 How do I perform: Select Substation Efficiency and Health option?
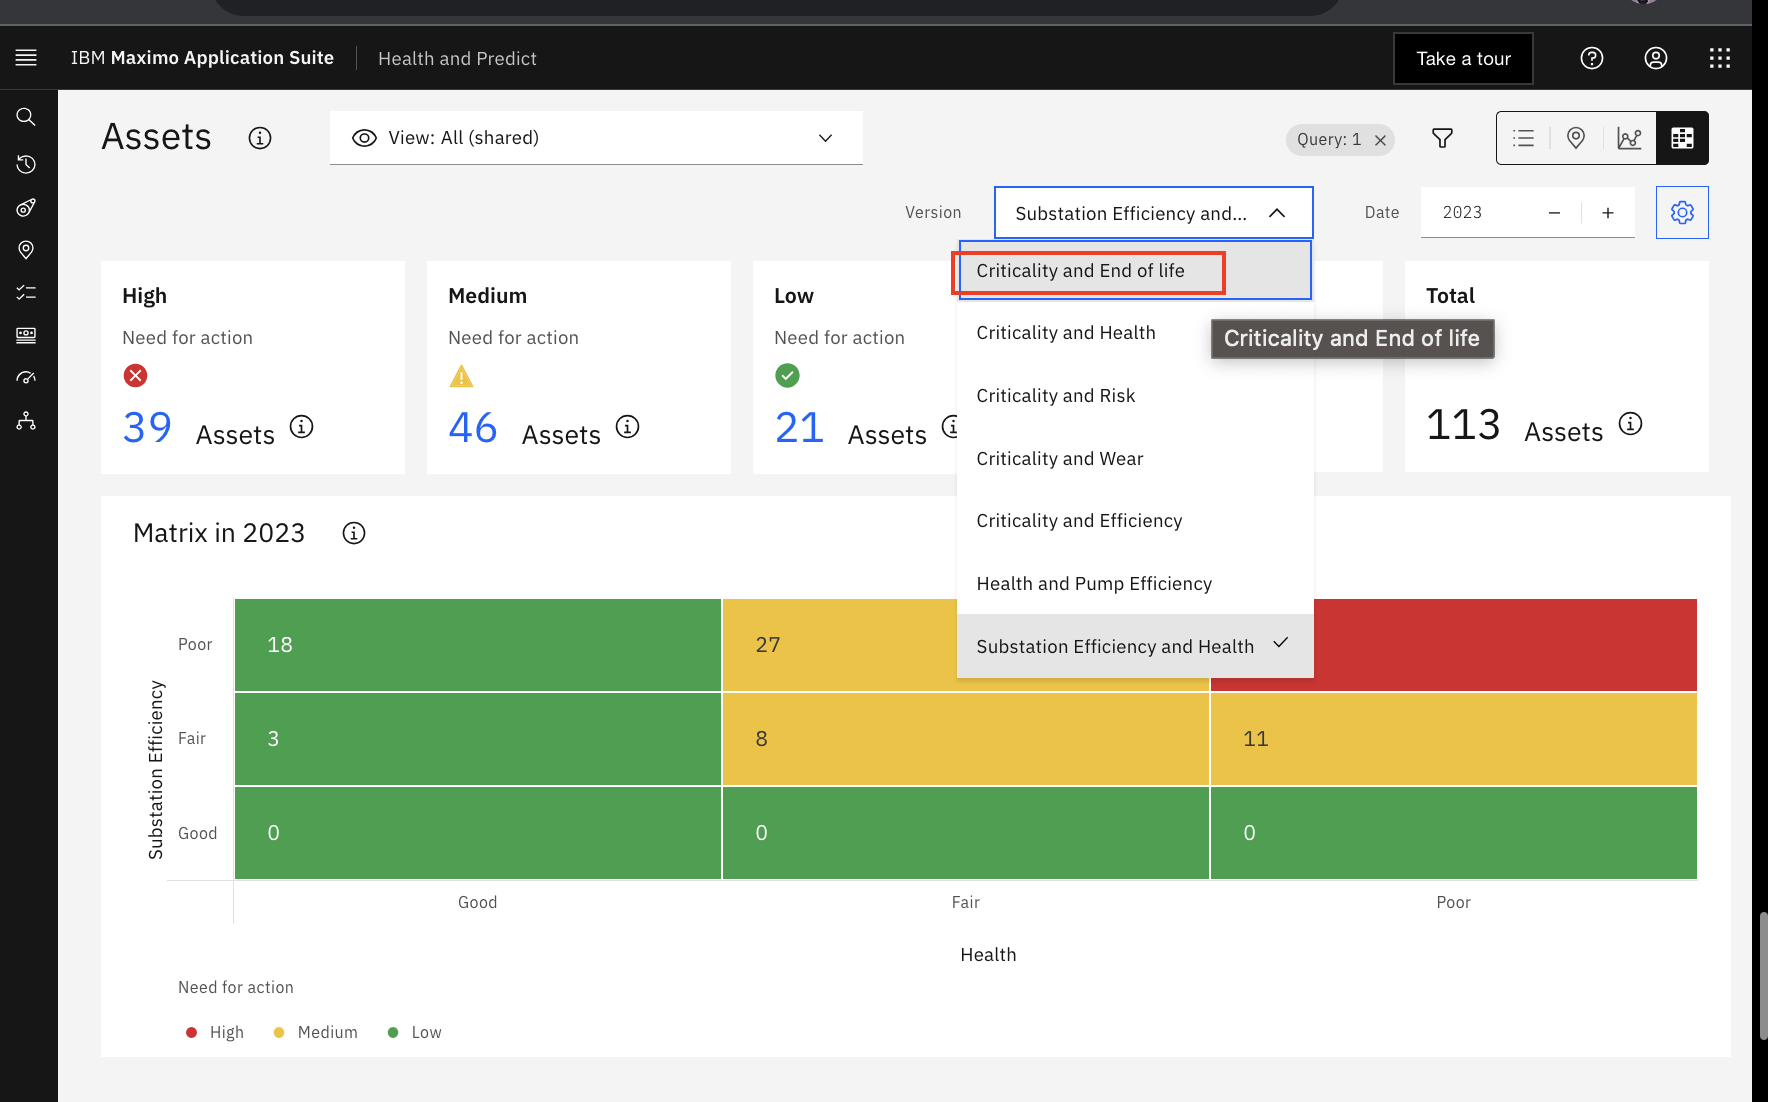click(1134, 646)
